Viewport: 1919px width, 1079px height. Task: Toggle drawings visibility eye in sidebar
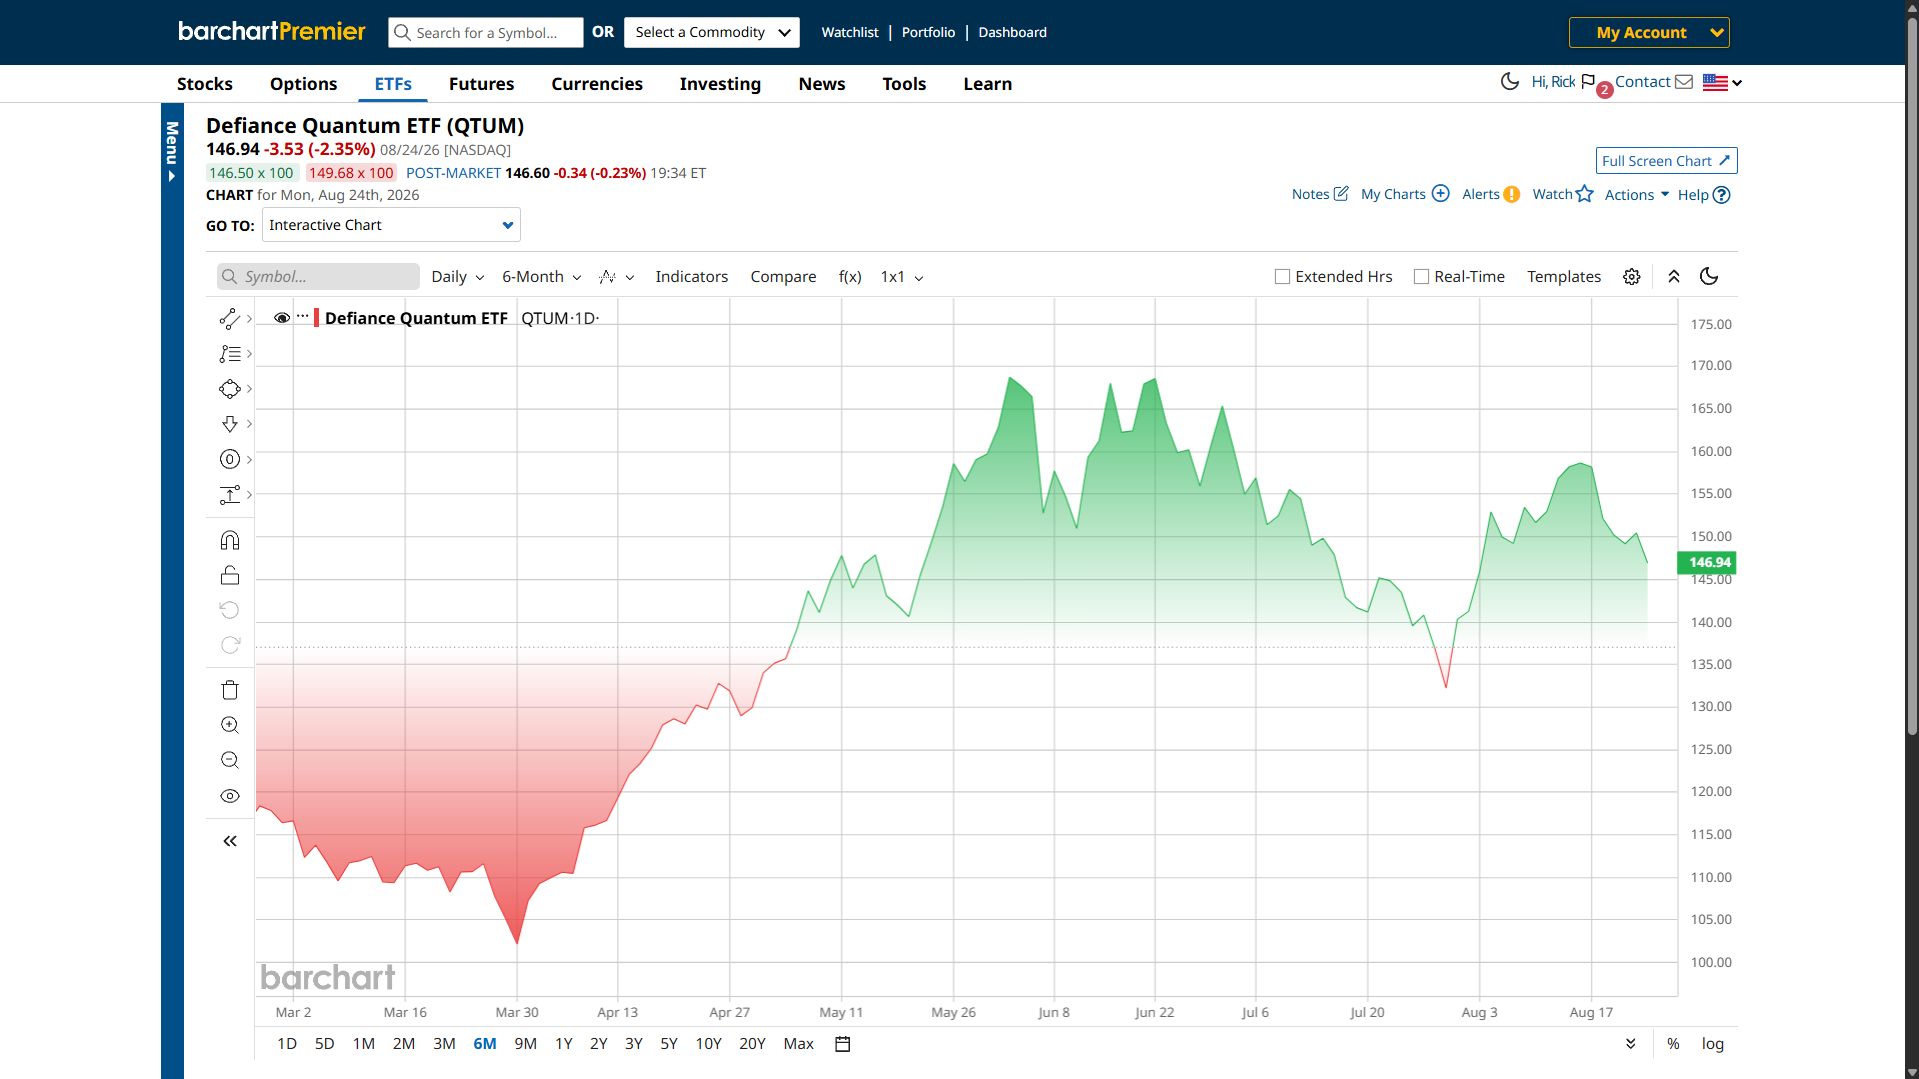[x=229, y=796]
